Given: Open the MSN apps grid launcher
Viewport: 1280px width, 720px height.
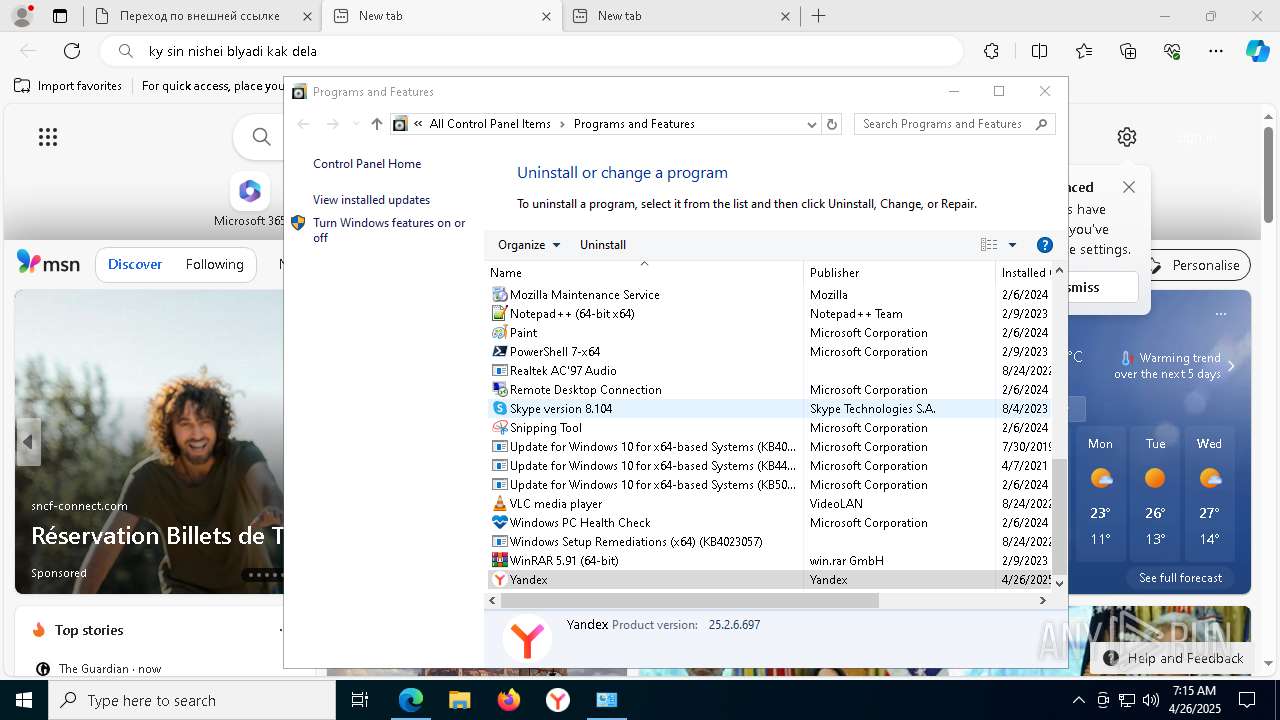Looking at the screenshot, I should click(x=48, y=137).
